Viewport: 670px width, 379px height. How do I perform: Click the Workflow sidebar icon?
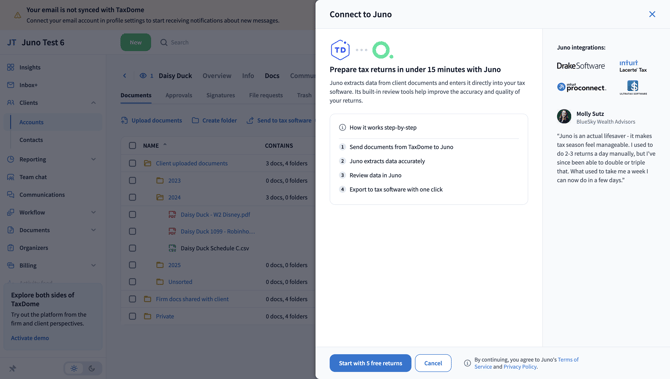click(11, 212)
